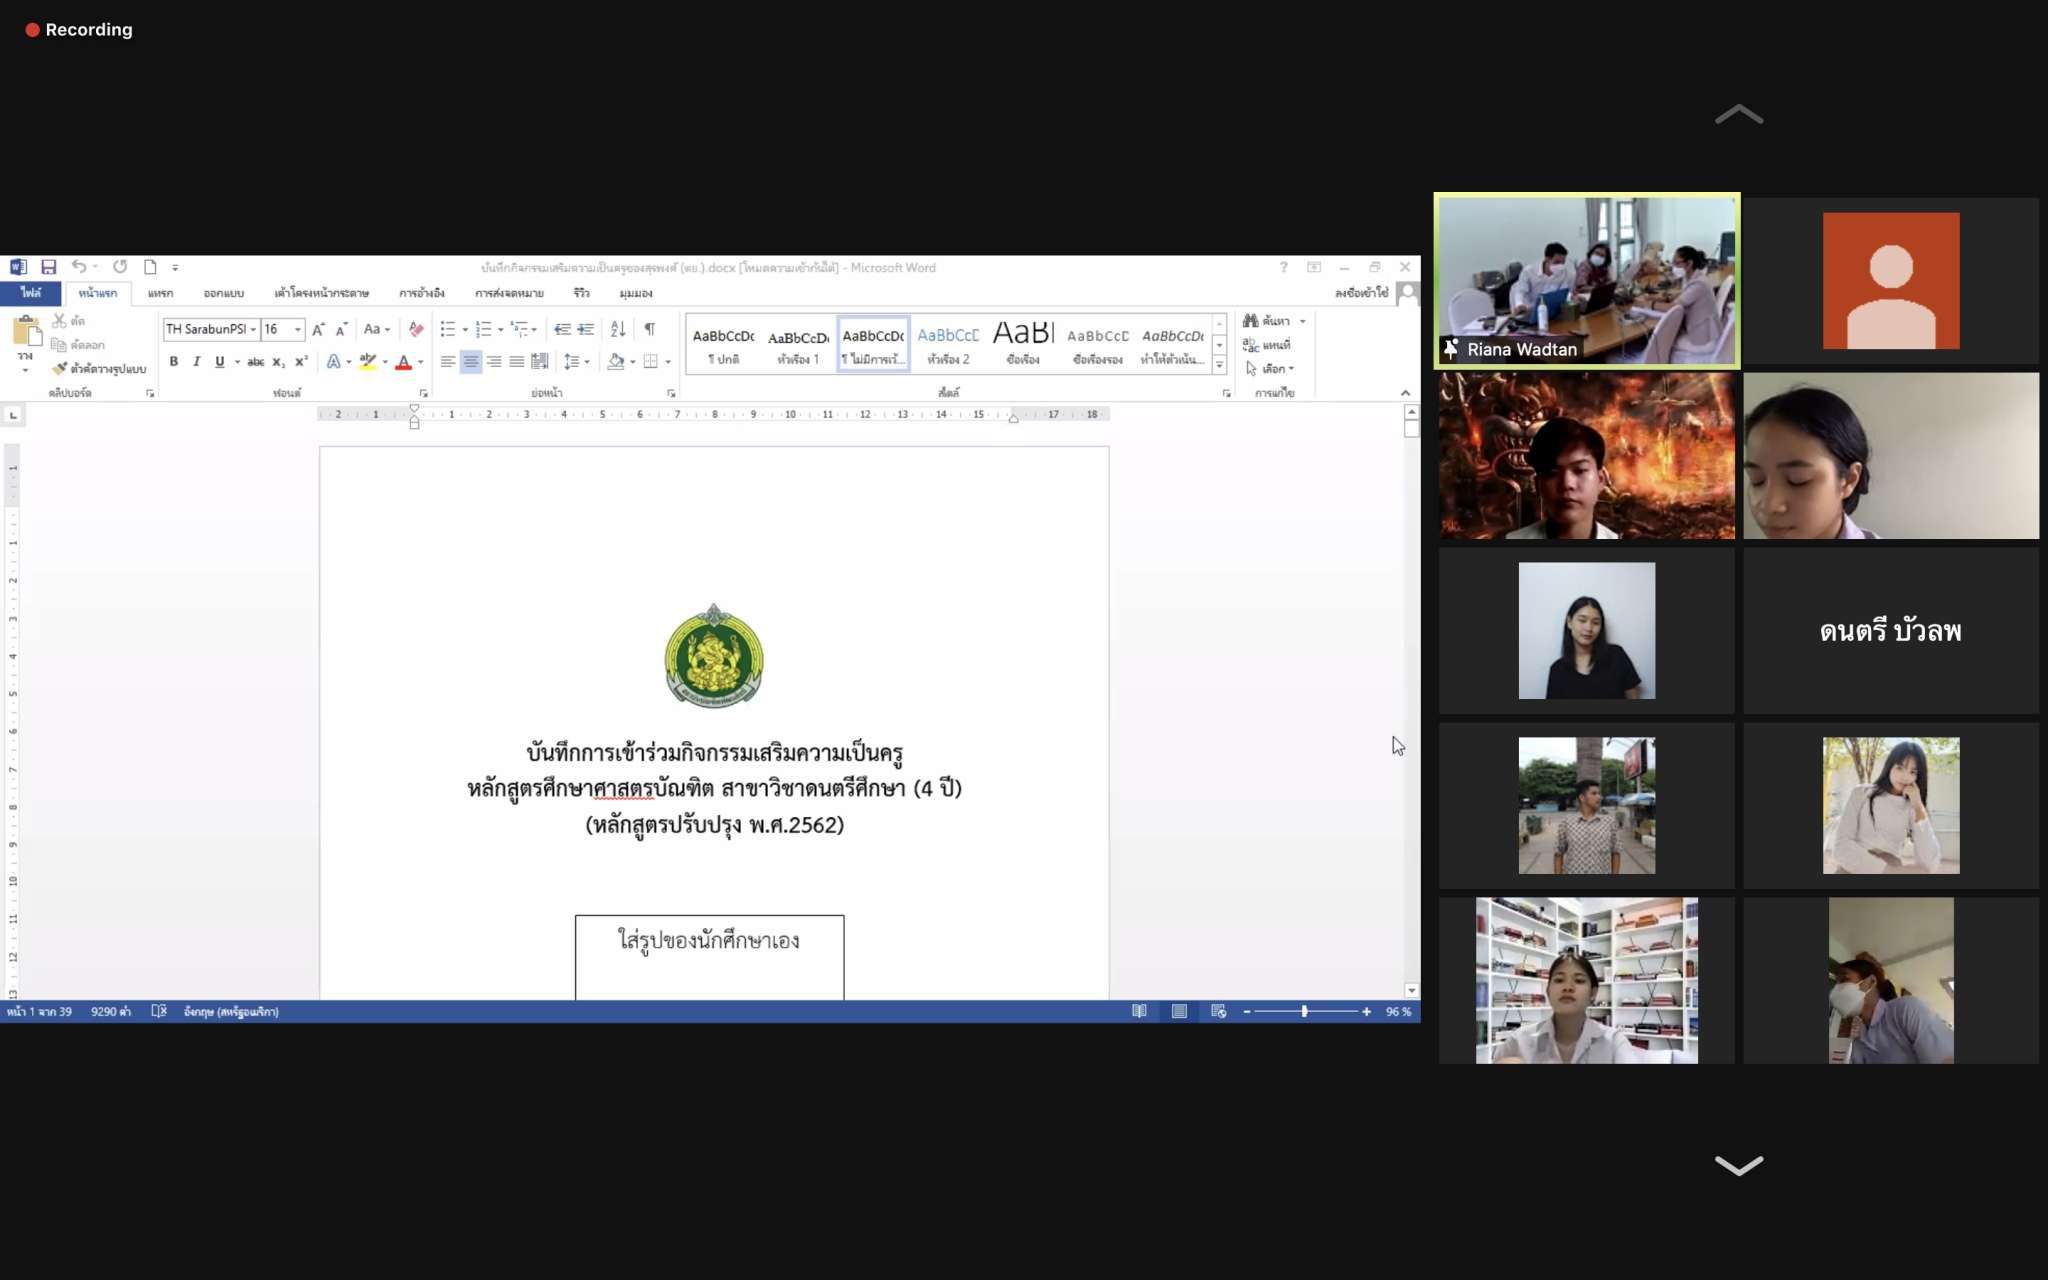Click the Clear Formatting eraser icon

416,329
